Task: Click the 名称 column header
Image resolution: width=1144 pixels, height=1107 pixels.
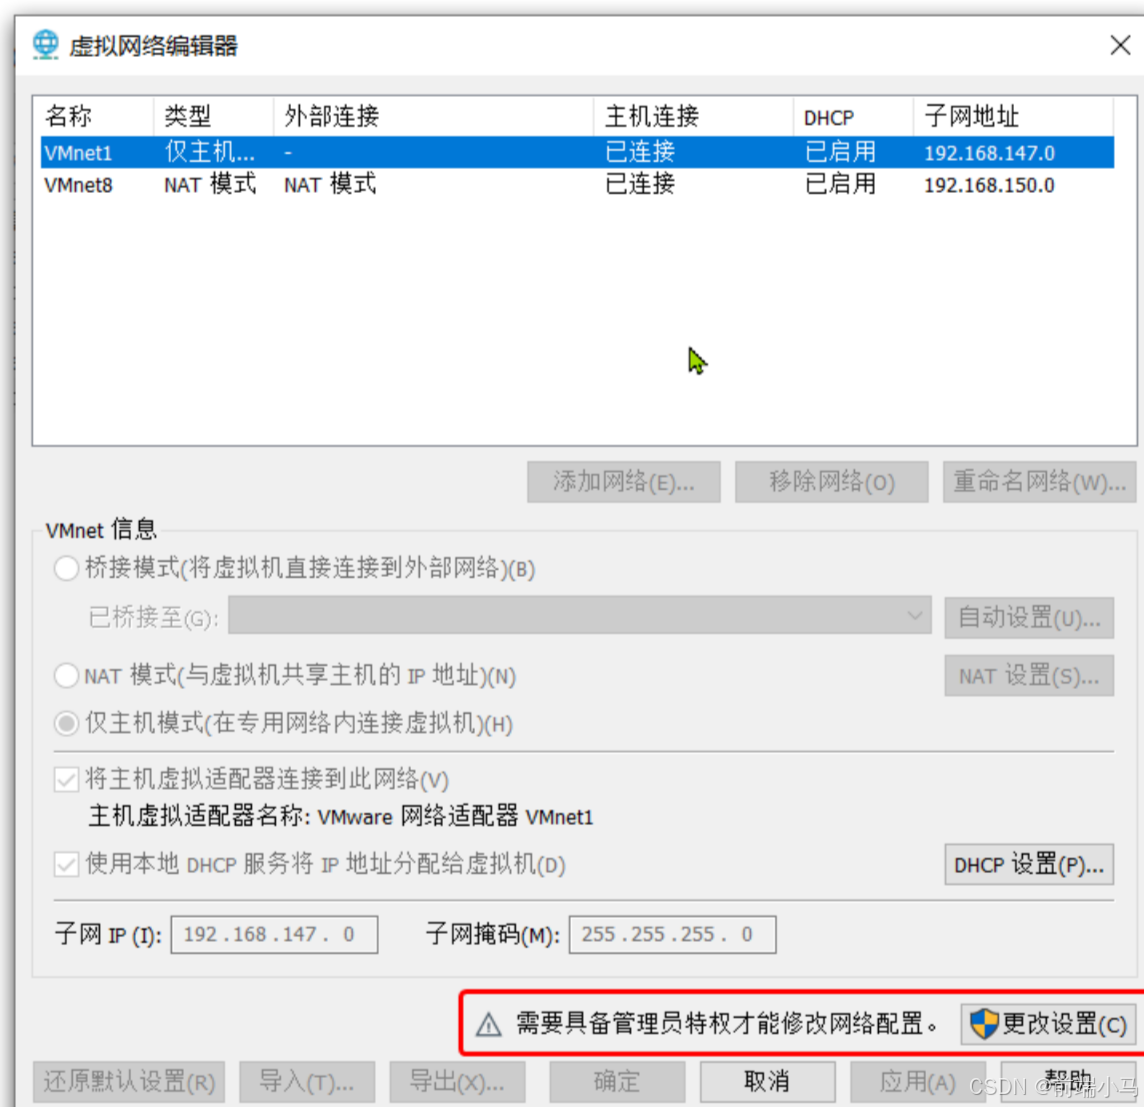Action: (96, 116)
